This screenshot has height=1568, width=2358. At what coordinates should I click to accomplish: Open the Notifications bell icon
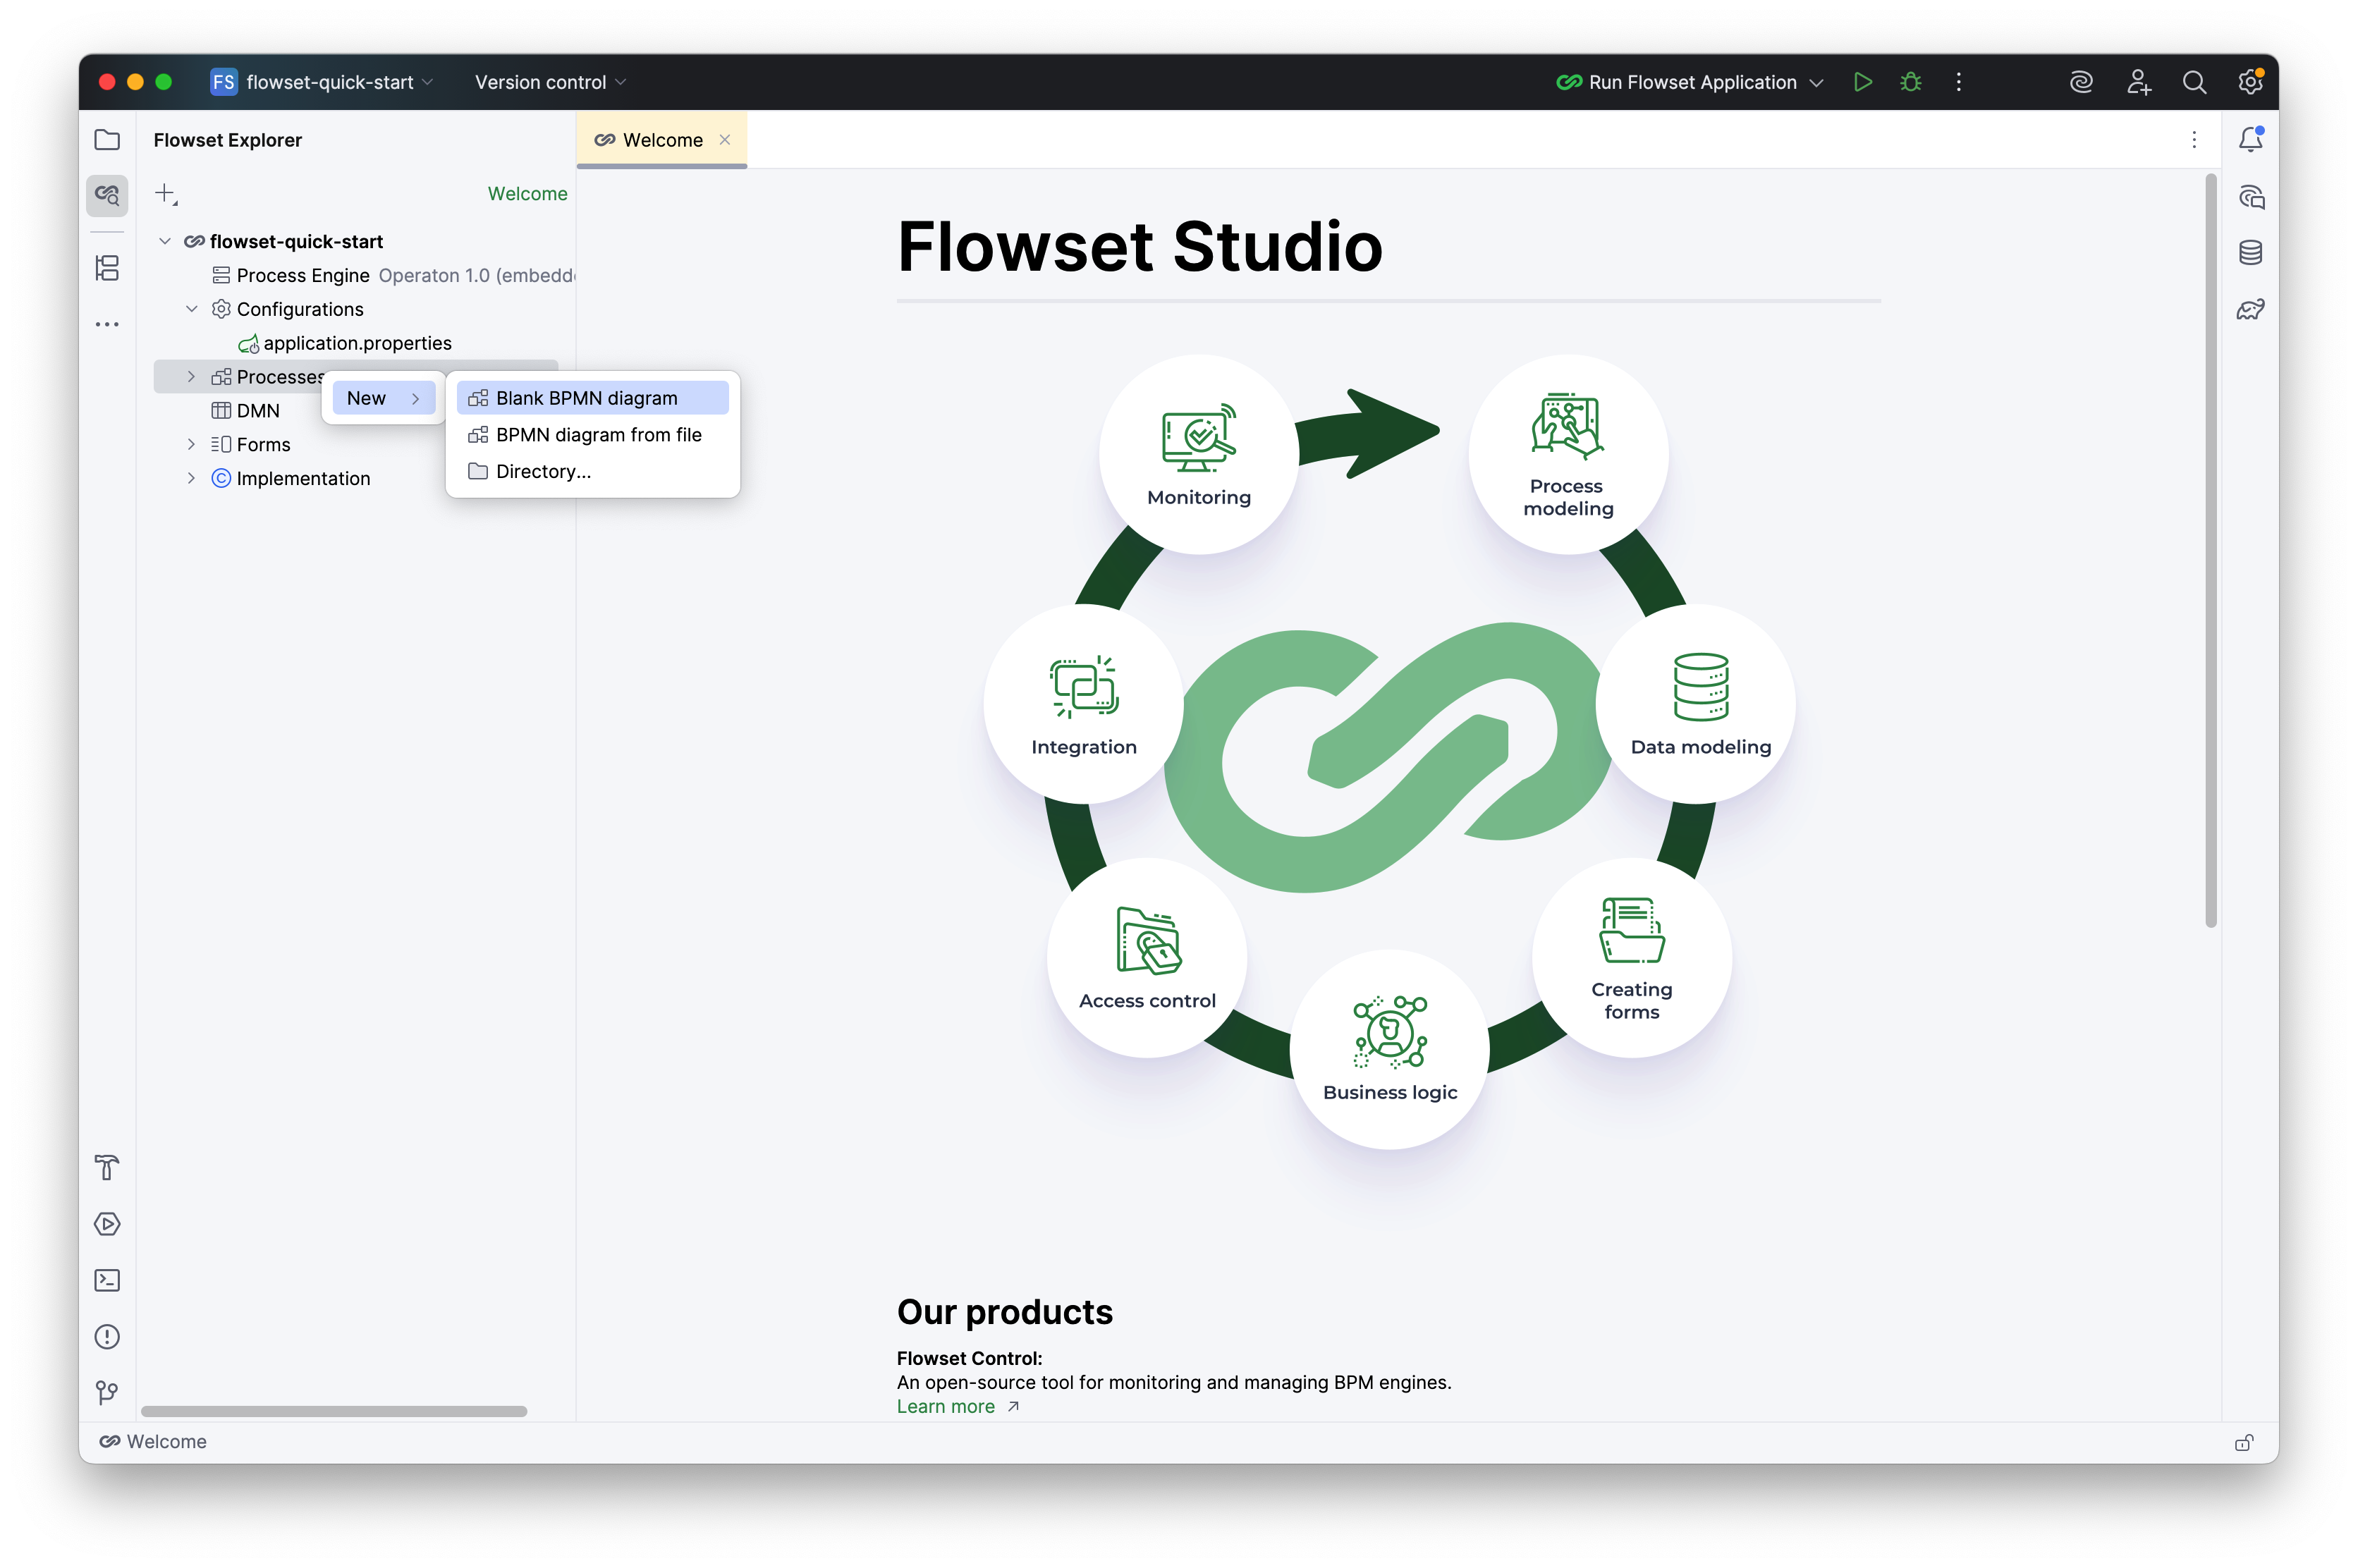click(x=2250, y=140)
